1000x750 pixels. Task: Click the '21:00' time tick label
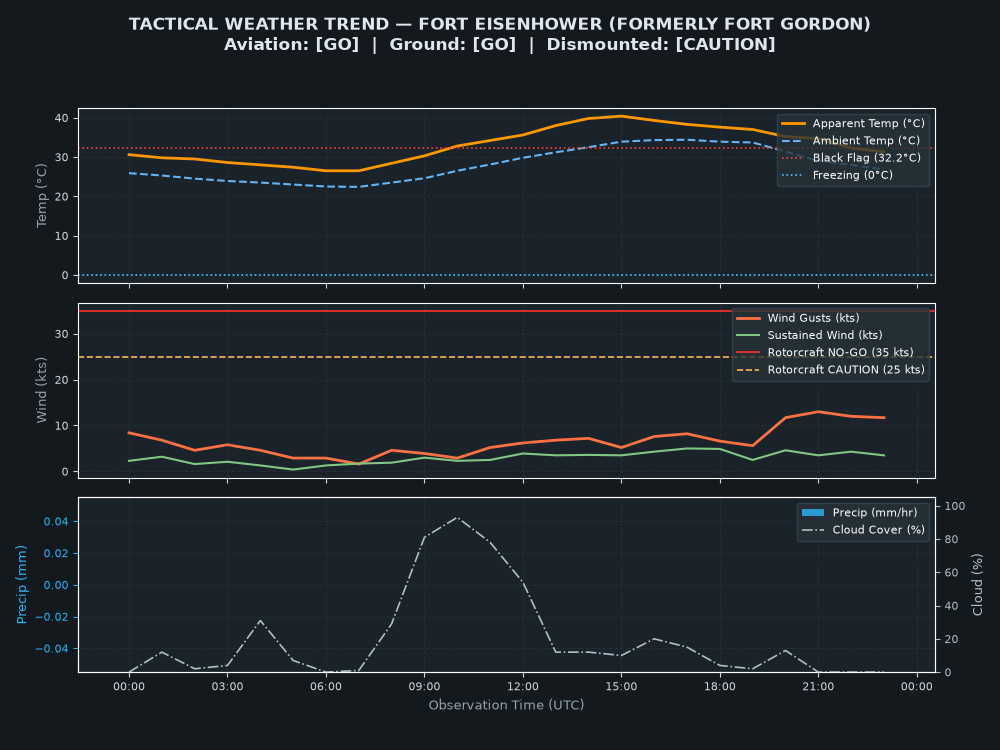(818, 686)
